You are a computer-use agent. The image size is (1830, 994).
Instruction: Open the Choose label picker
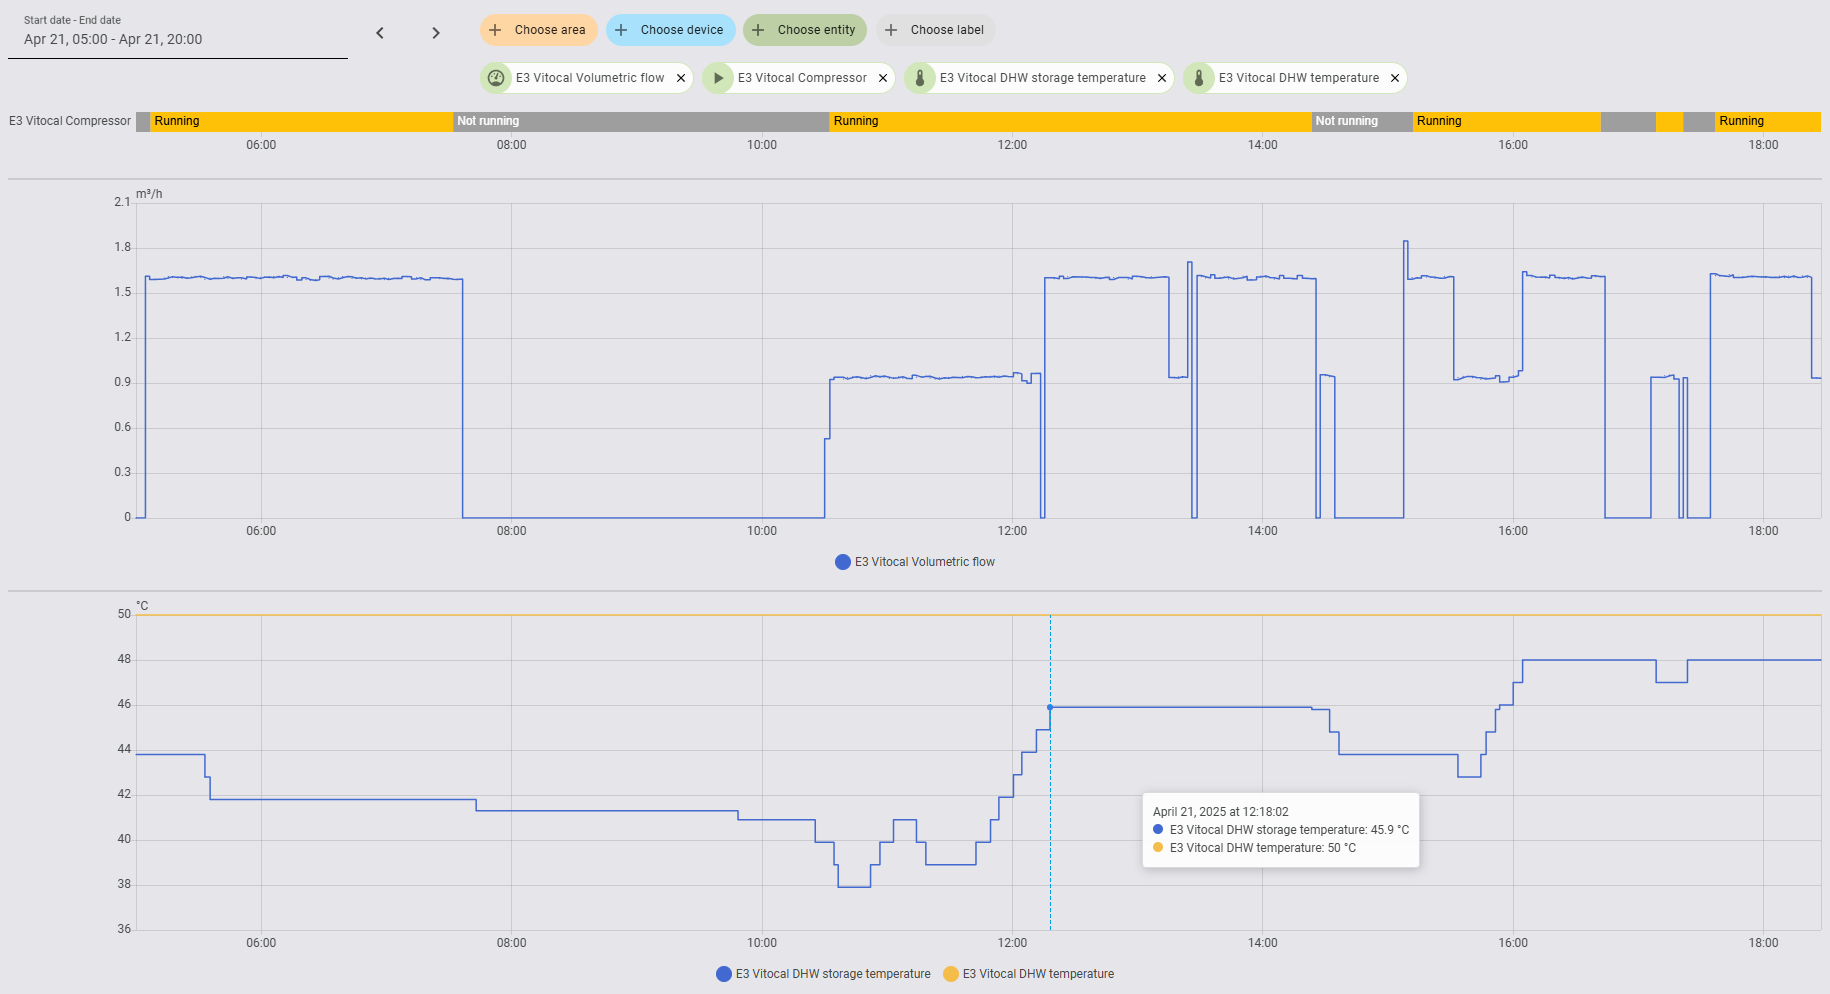(935, 30)
